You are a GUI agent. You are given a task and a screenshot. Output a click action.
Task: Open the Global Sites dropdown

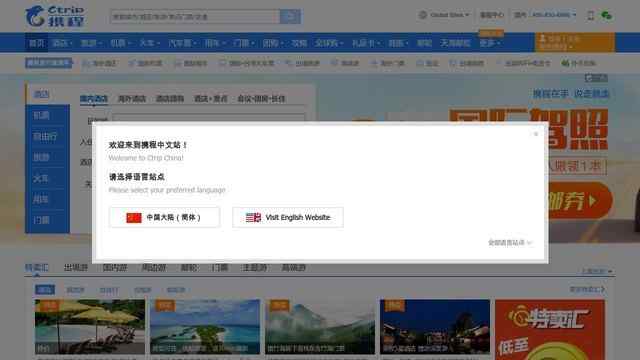[449, 15]
